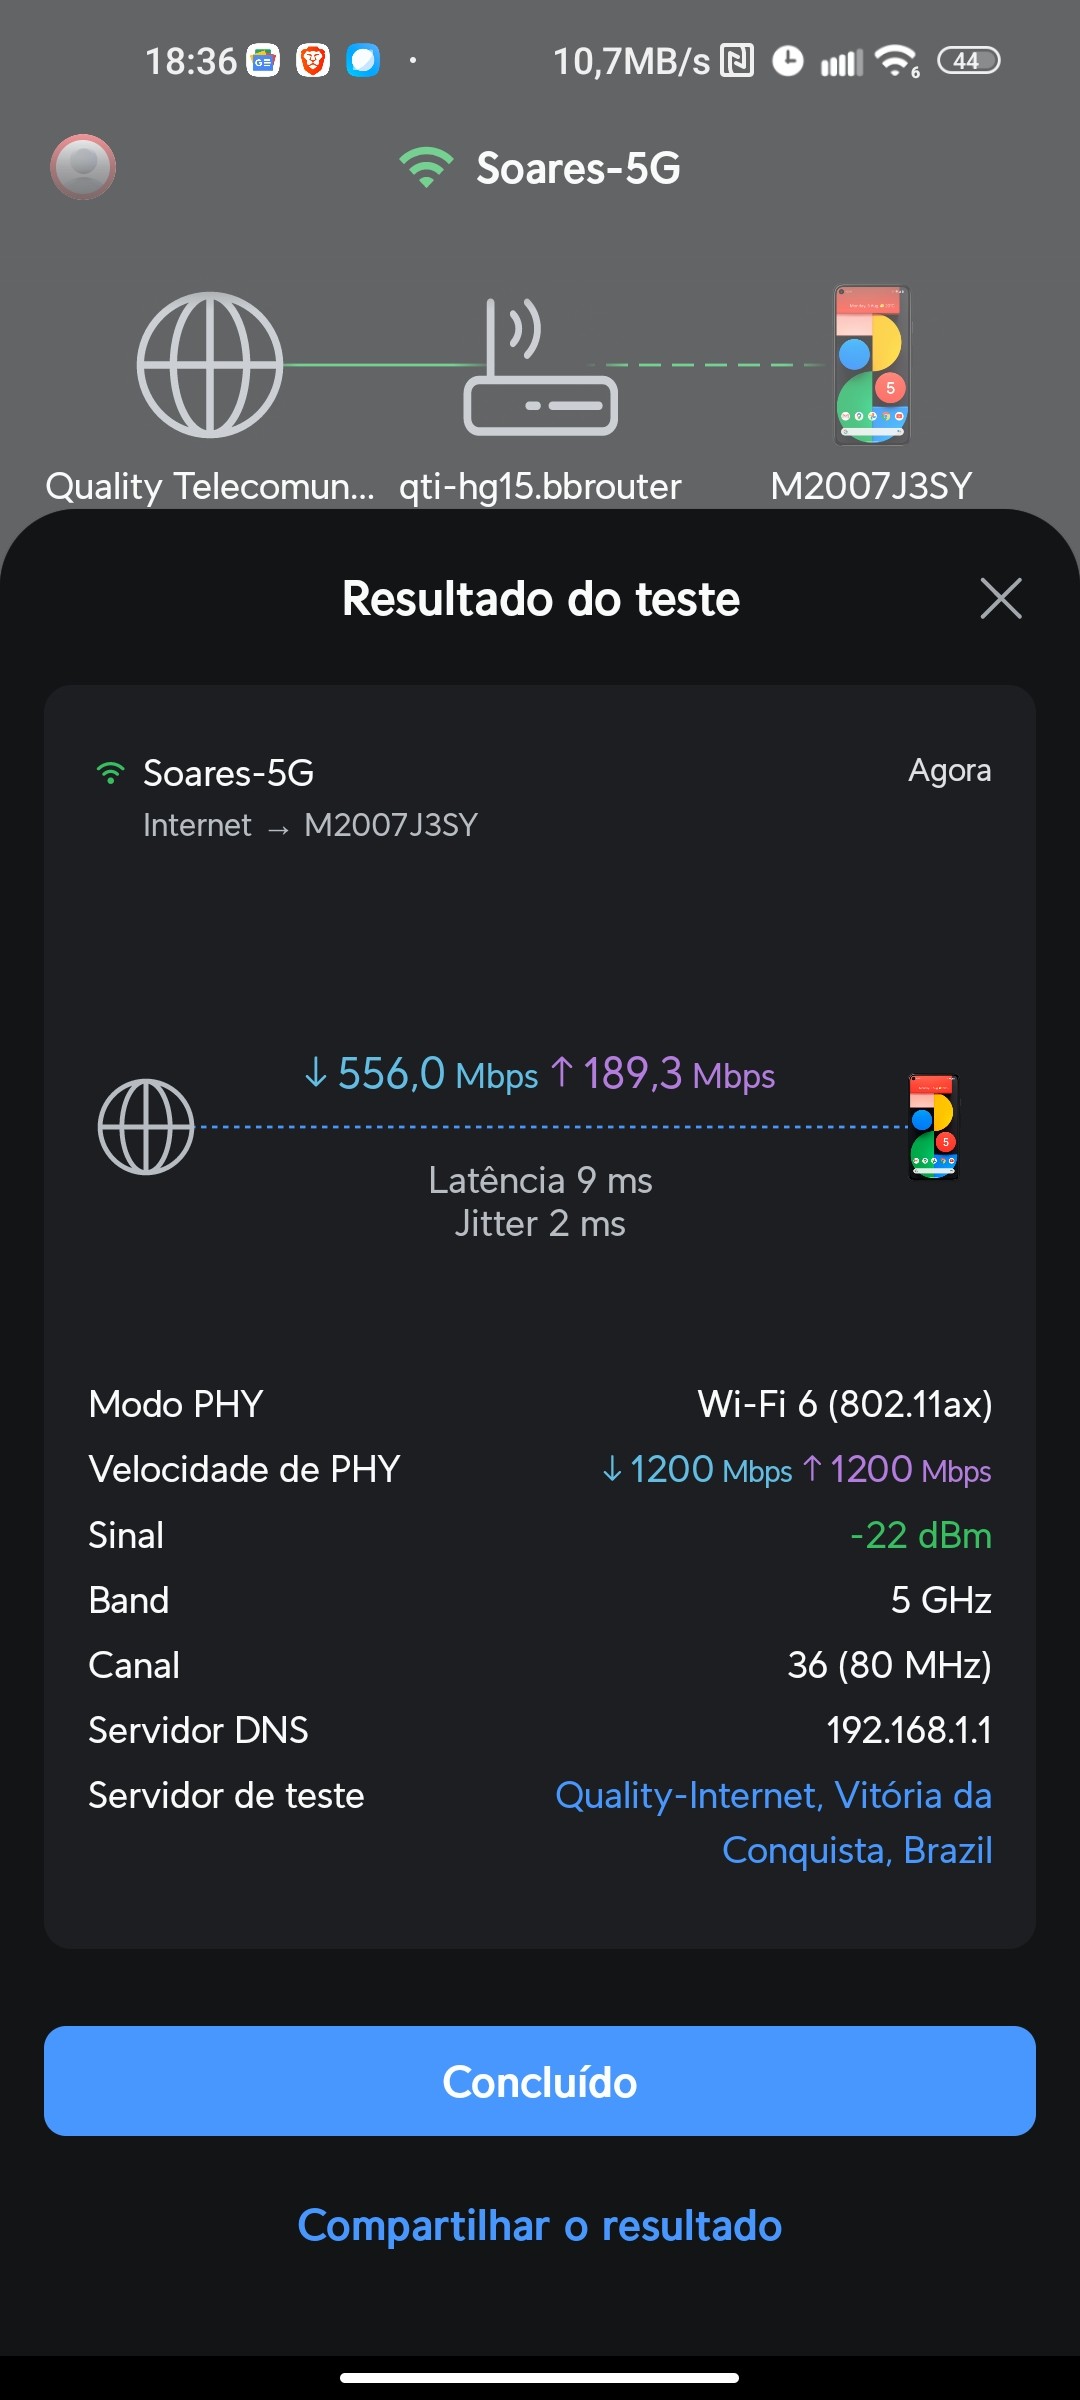This screenshot has height=2400, width=1080.
Task: Tap the M2007J3SY phone device icon
Action: (872, 365)
